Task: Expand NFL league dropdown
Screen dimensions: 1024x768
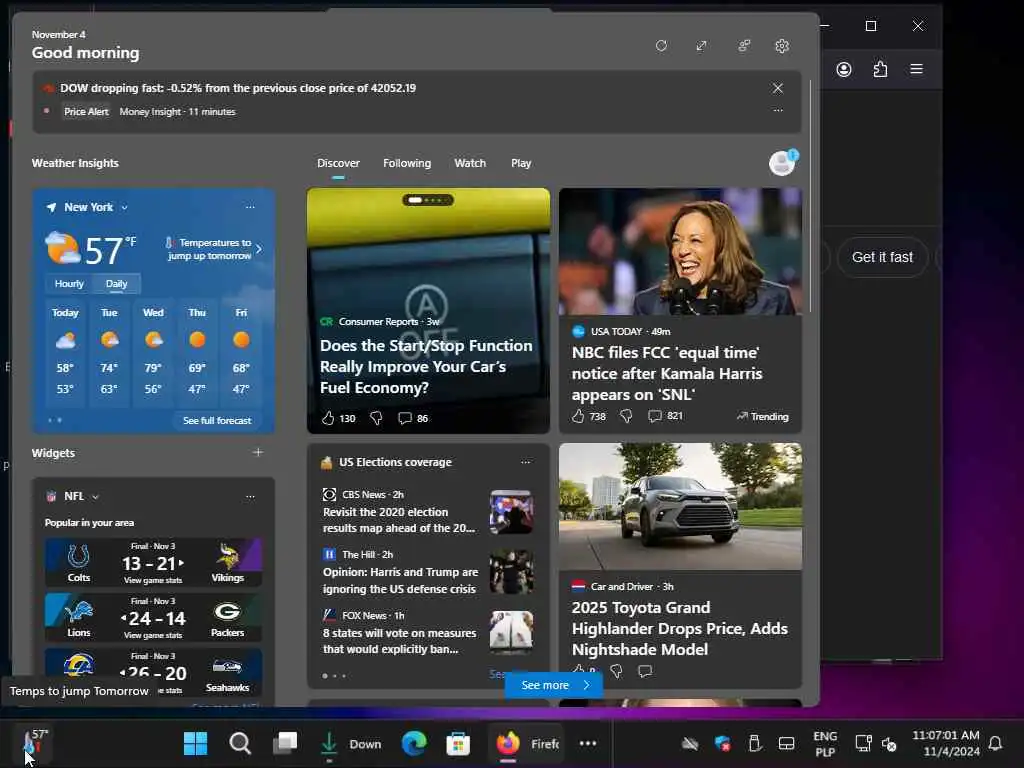Action: coord(95,497)
